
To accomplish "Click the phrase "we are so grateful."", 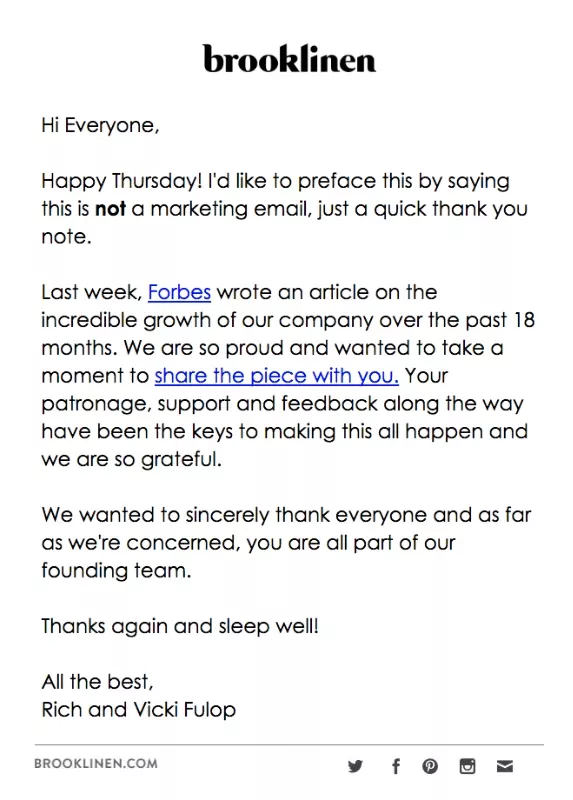I will tap(132, 459).
